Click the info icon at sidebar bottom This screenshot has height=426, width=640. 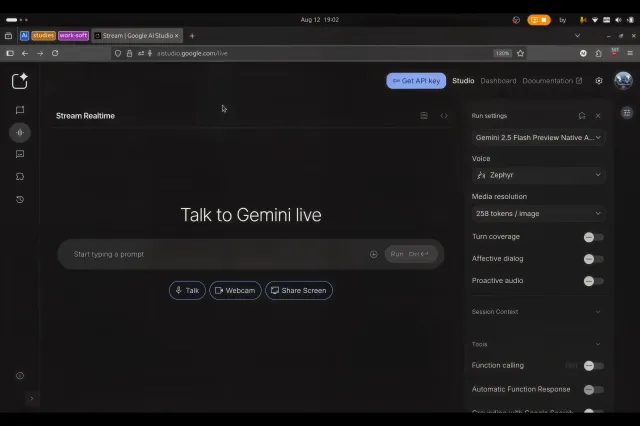[x=20, y=376]
